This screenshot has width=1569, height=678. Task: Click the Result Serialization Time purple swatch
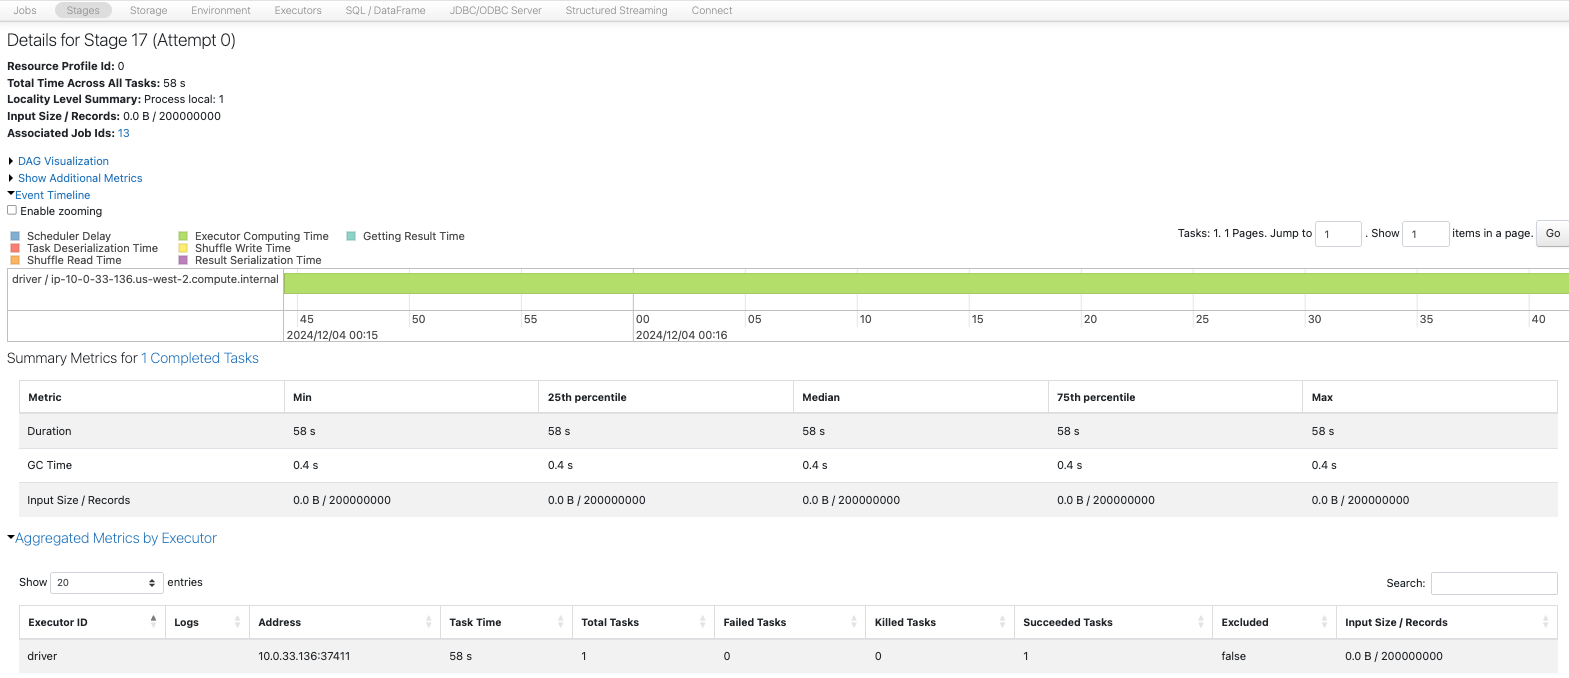[x=183, y=260]
